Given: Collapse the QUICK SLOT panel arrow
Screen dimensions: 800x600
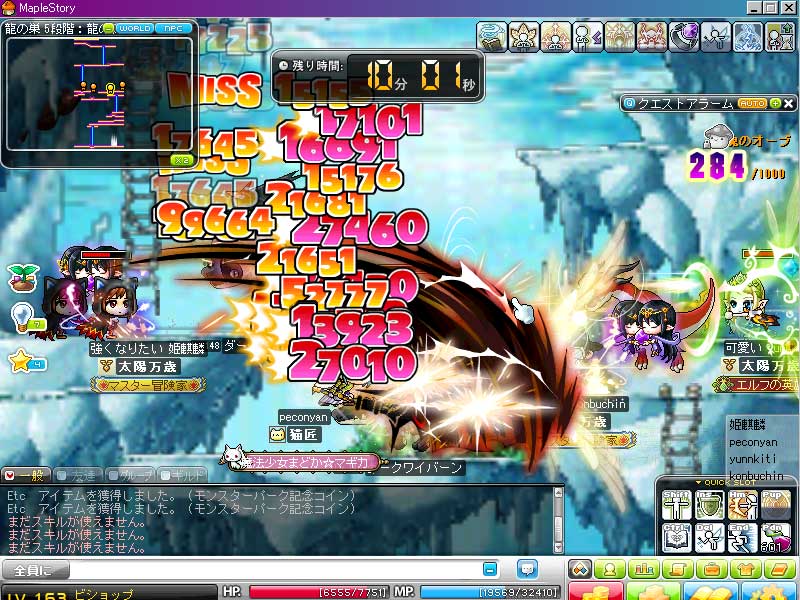Looking at the screenshot, I should point(698,483).
